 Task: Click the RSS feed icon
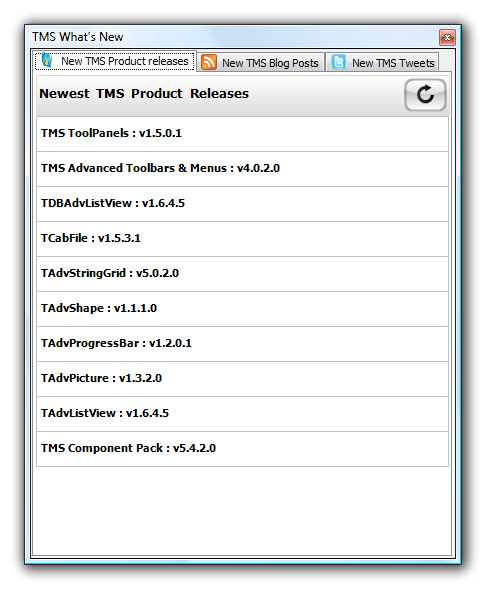(208, 62)
